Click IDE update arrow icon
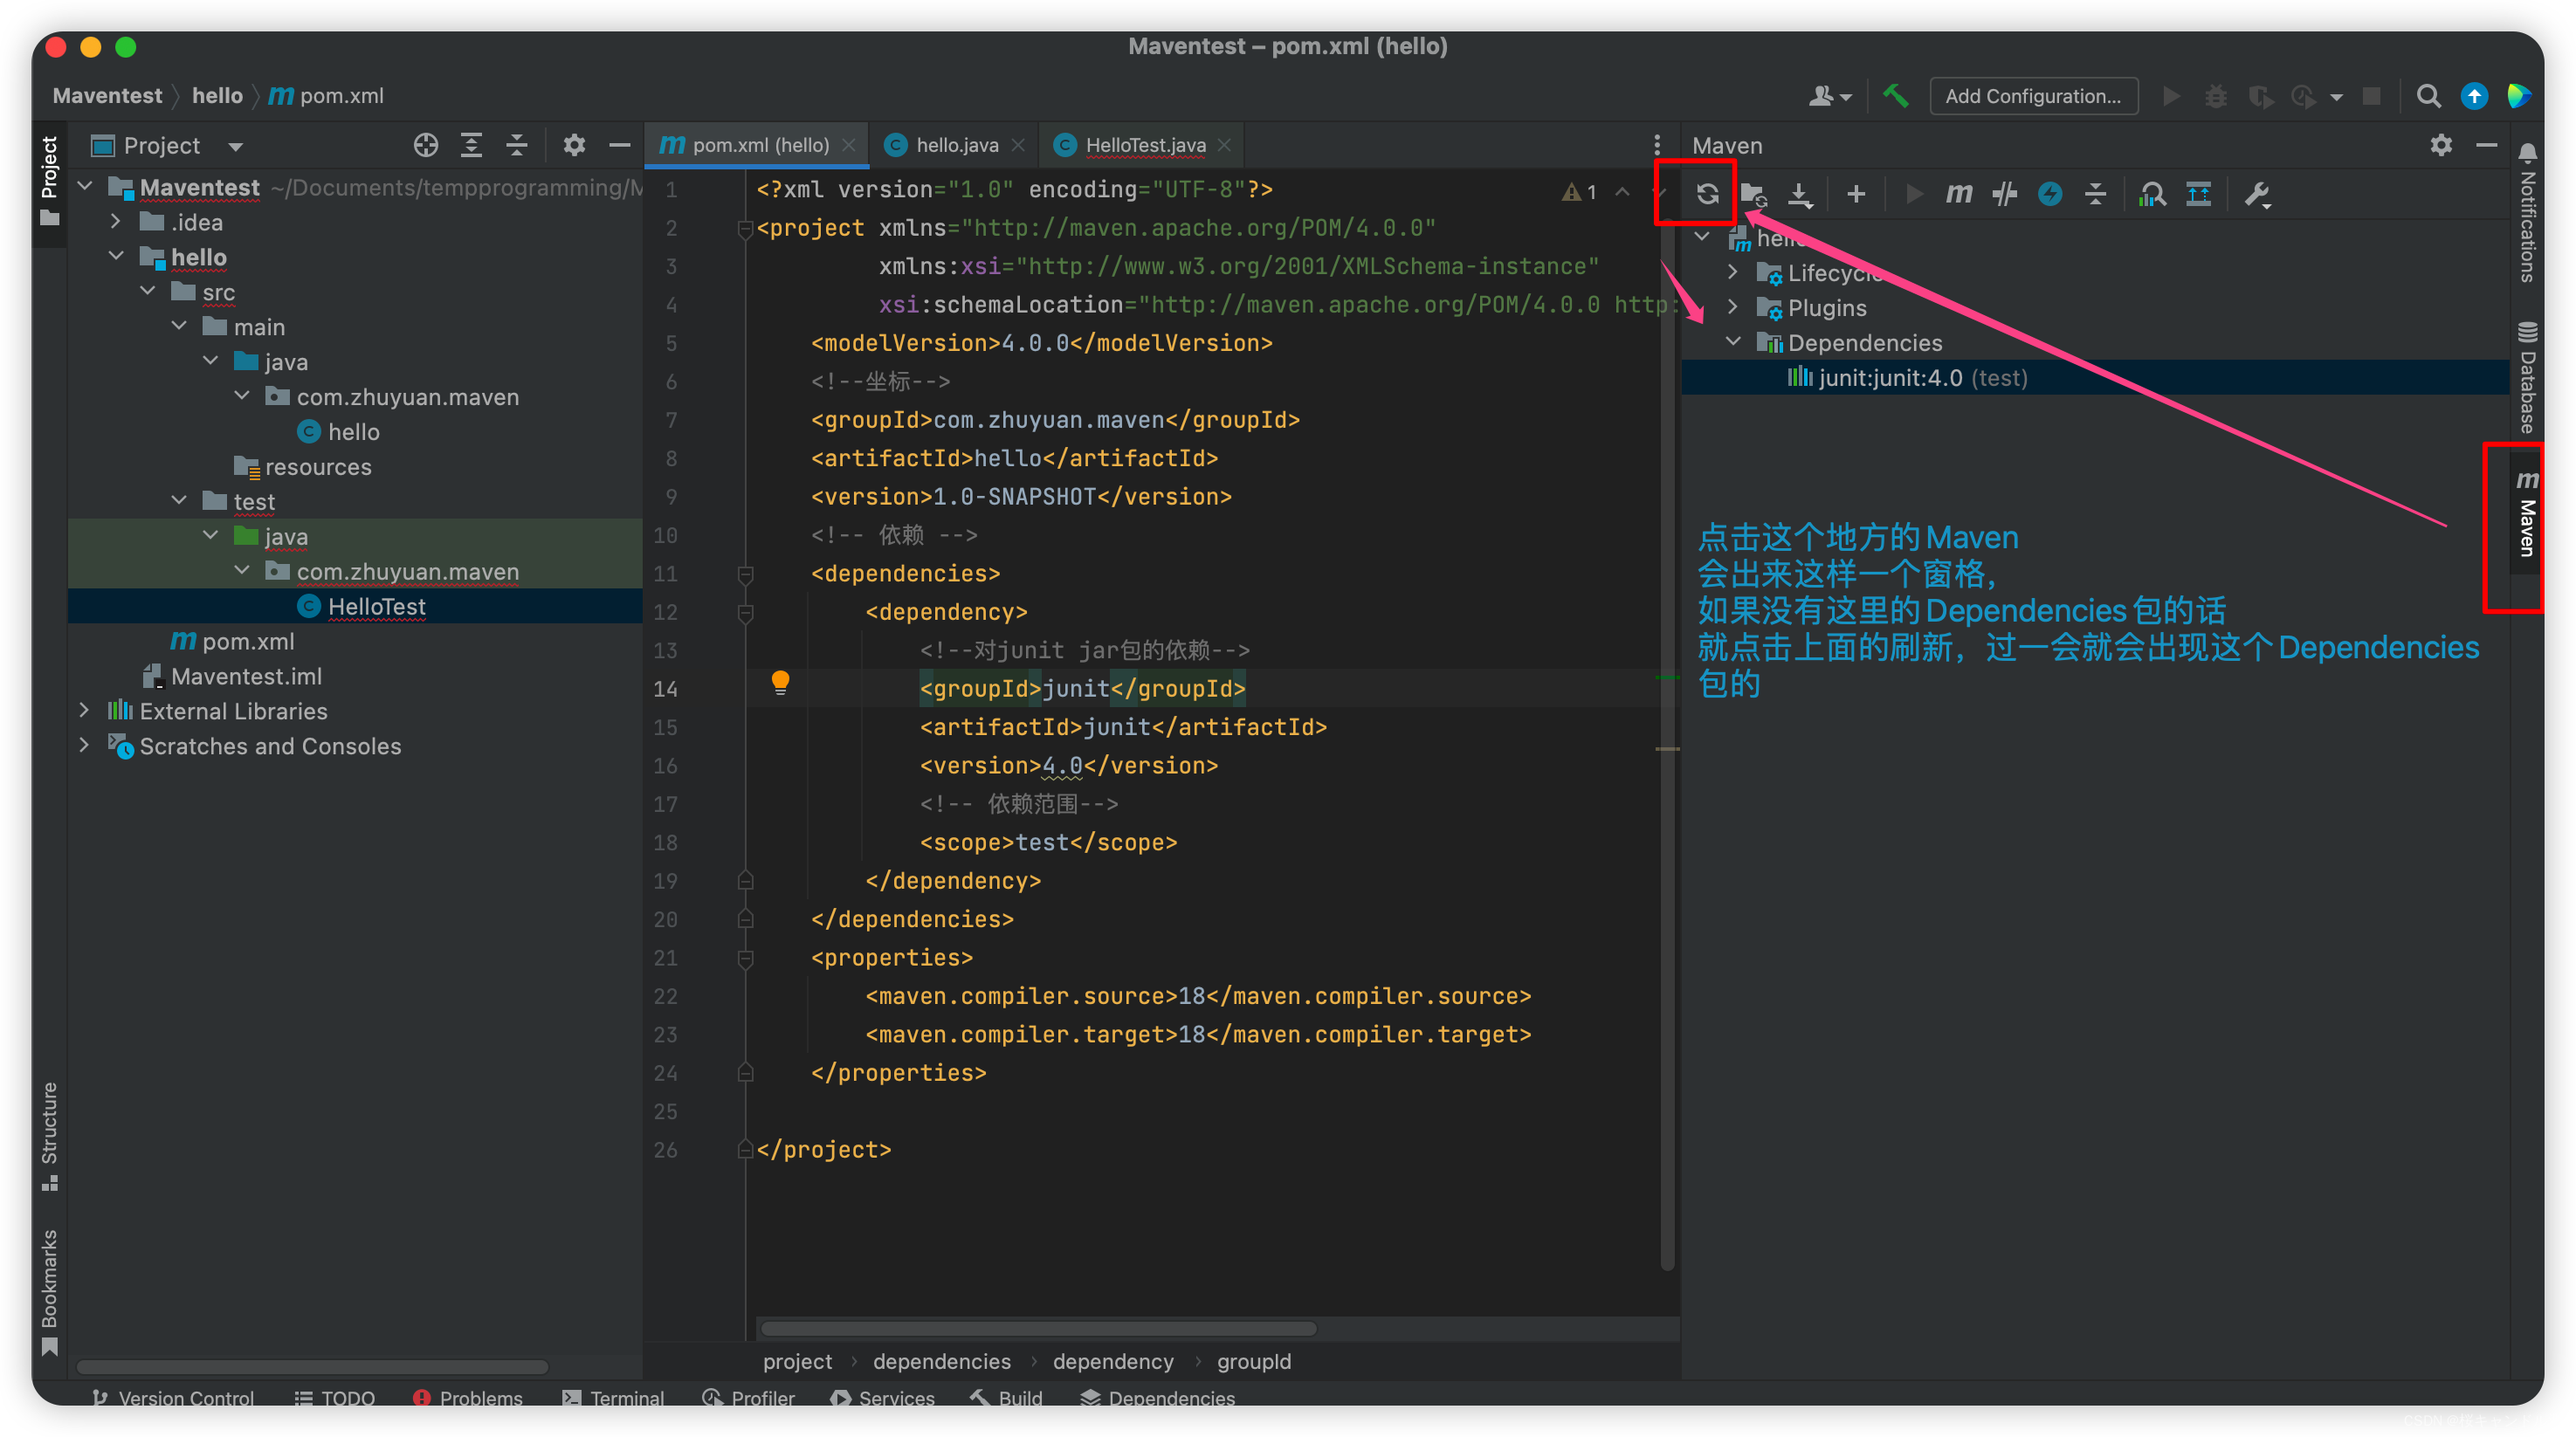Viewport: 2576px width, 1437px height. pos(2474,96)
